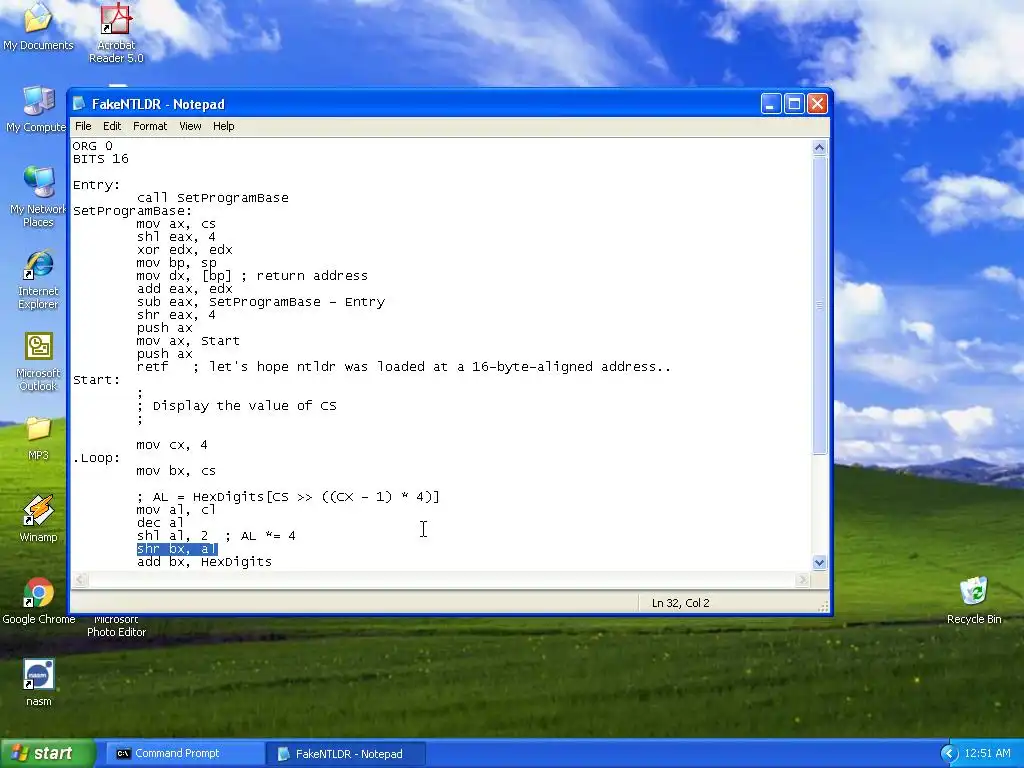Launch Acrobat Reader 5.0 from the desktop

point(116,33)
